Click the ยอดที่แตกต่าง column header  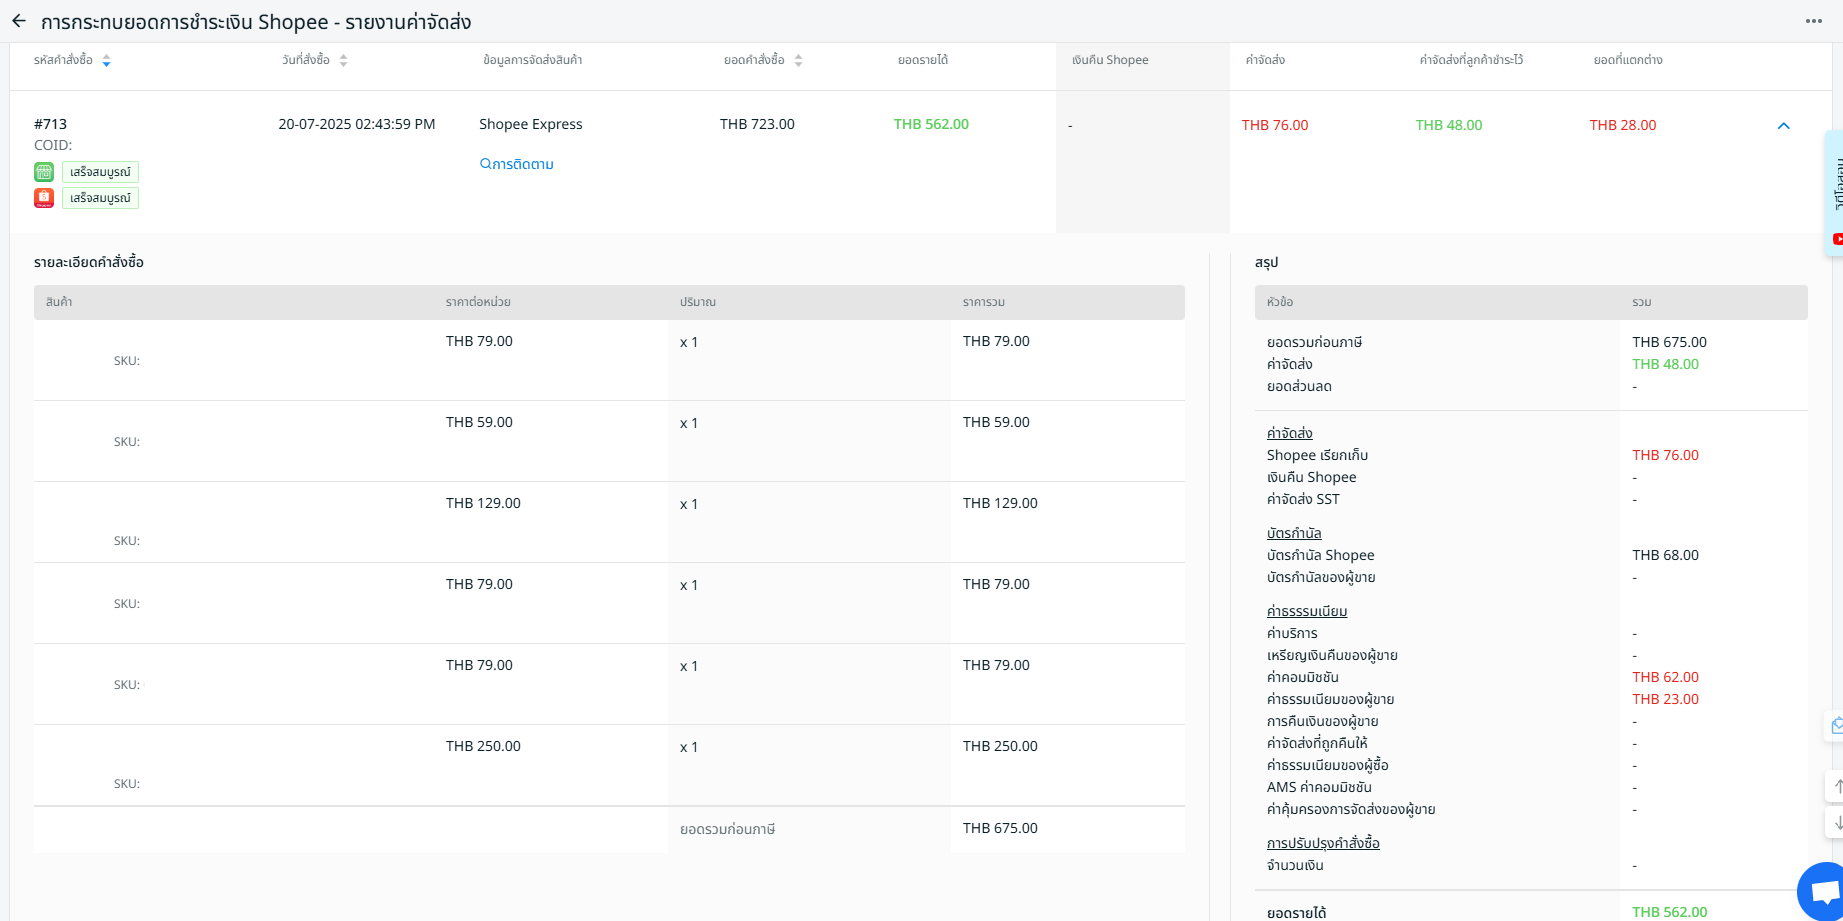click(1628, 60)
